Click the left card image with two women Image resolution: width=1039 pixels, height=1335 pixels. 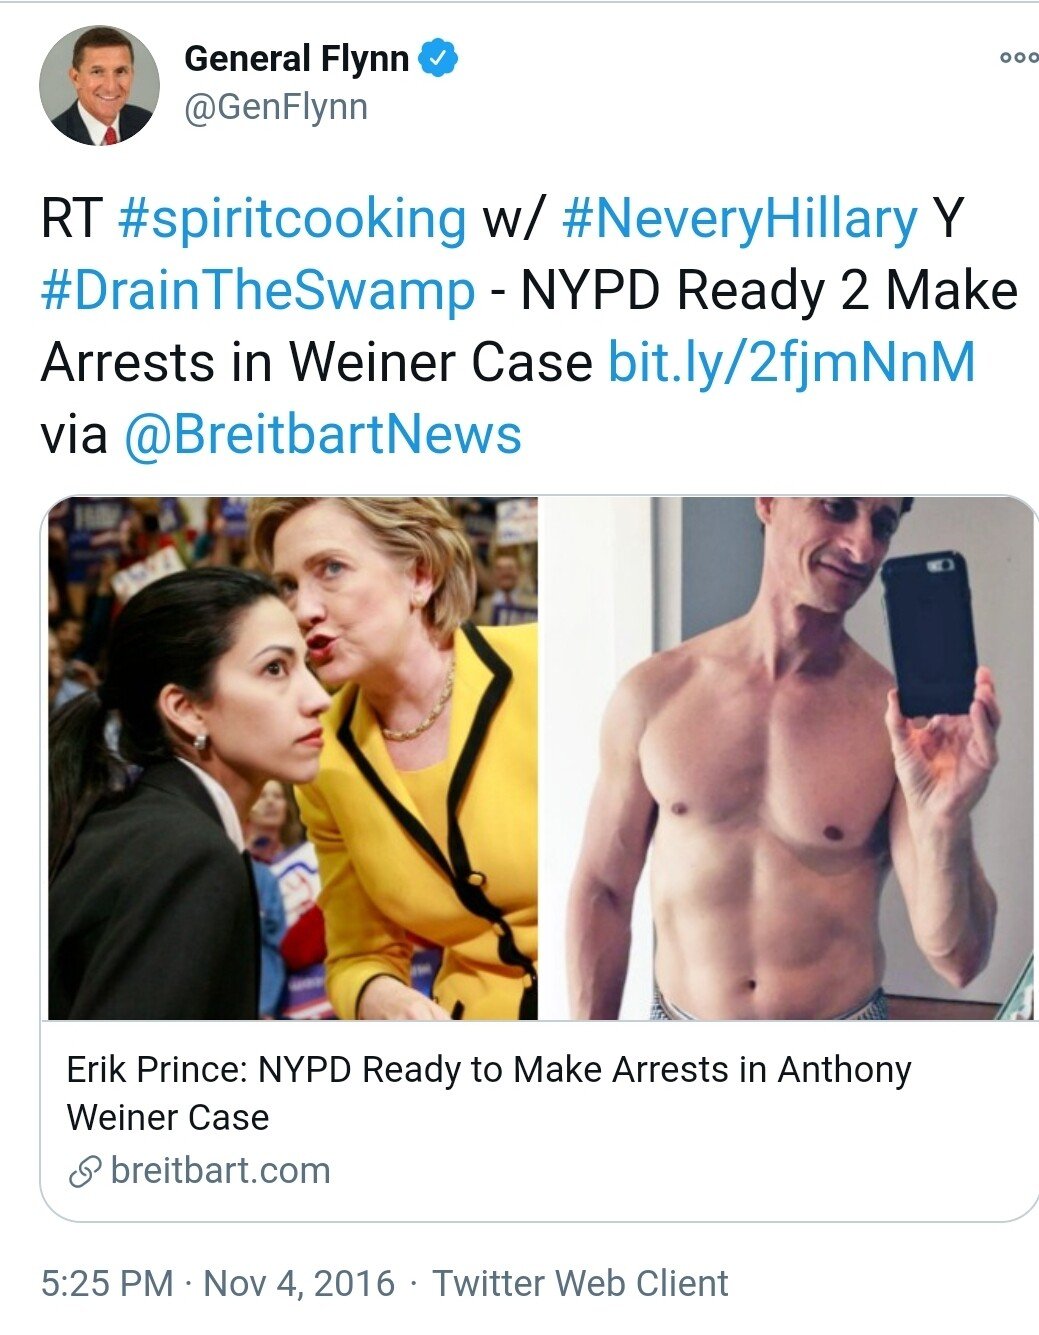tap(293, 758)
